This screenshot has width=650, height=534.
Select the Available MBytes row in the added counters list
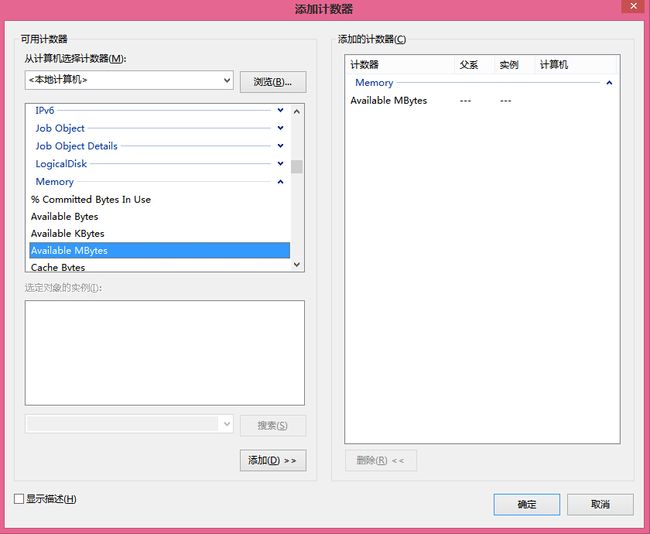point(482,100)
